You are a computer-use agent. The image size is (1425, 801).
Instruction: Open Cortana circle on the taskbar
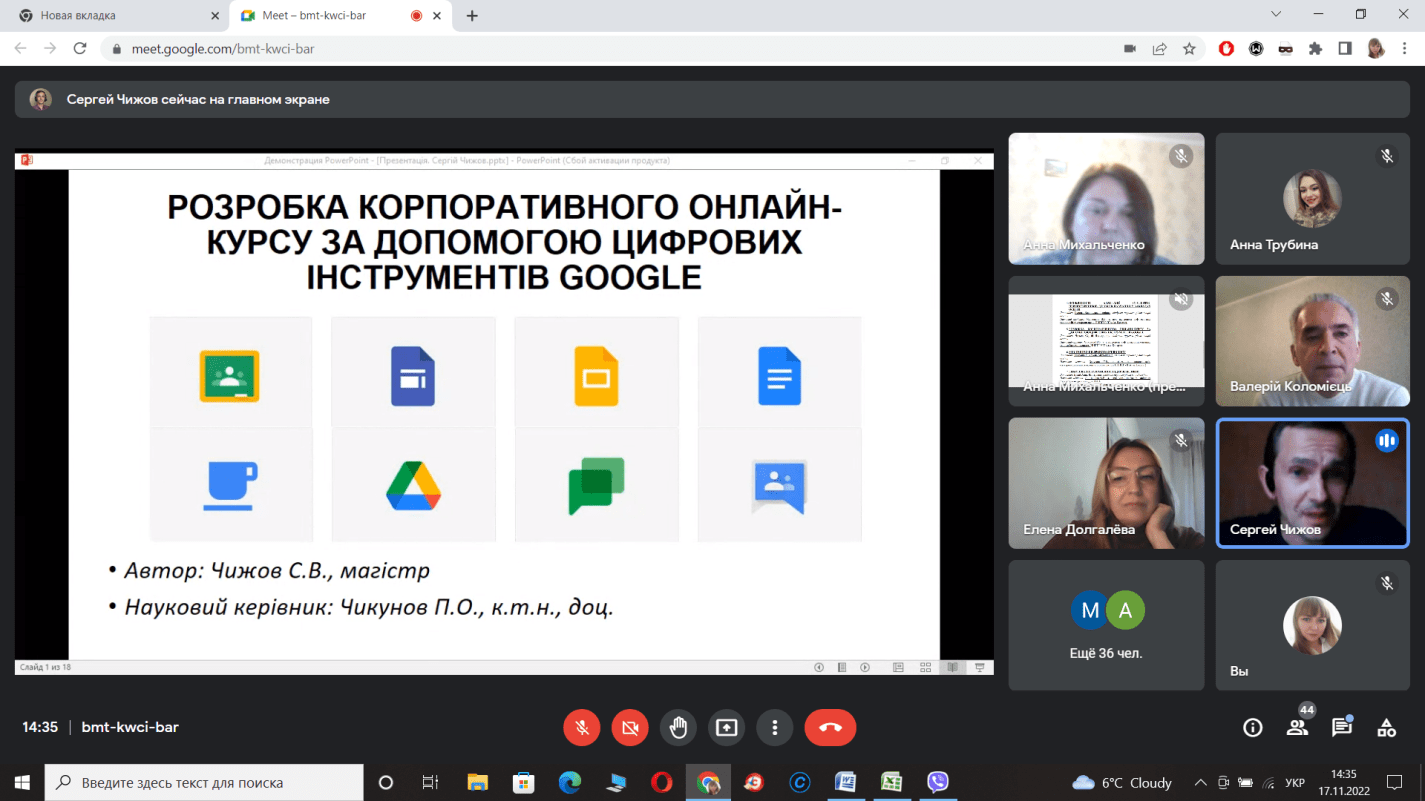point(386,783)
